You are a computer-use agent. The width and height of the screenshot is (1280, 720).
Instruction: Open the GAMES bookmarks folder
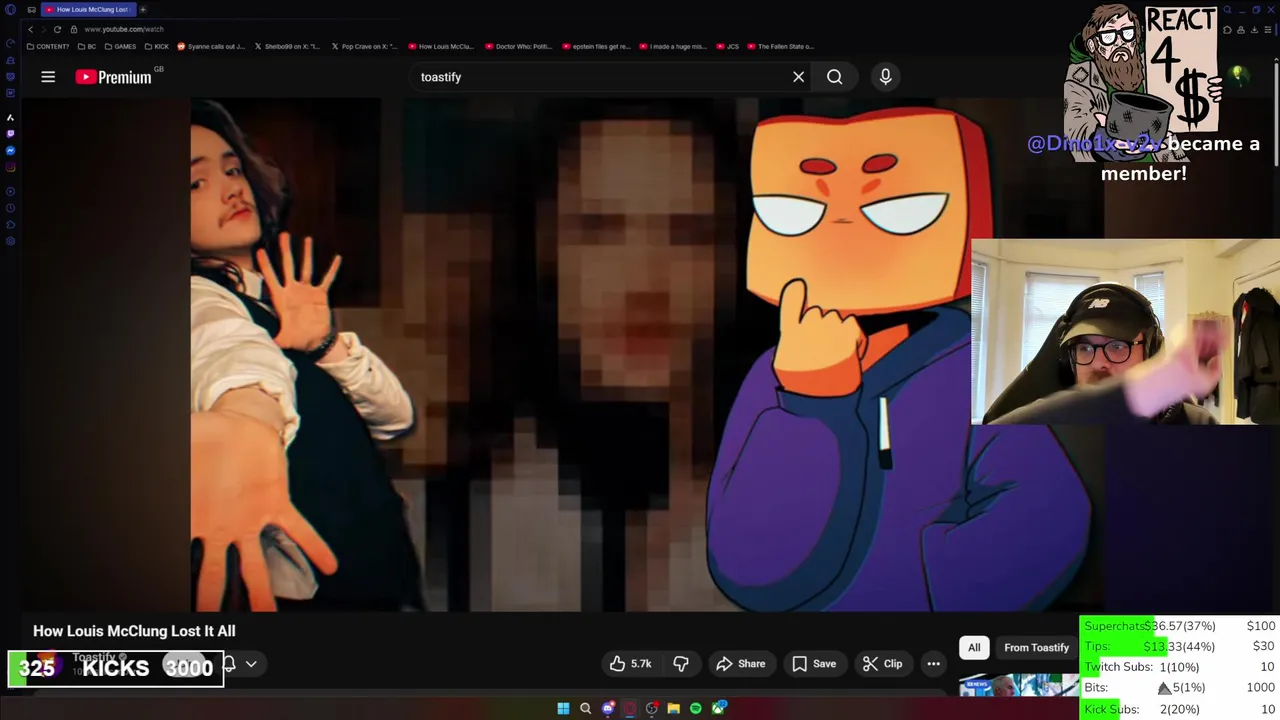(120, 46)
